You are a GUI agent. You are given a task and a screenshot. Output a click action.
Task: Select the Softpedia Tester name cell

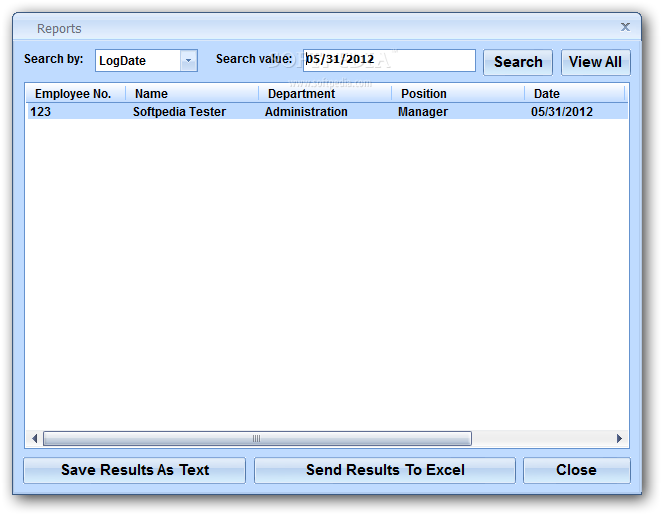coord(179,112)
